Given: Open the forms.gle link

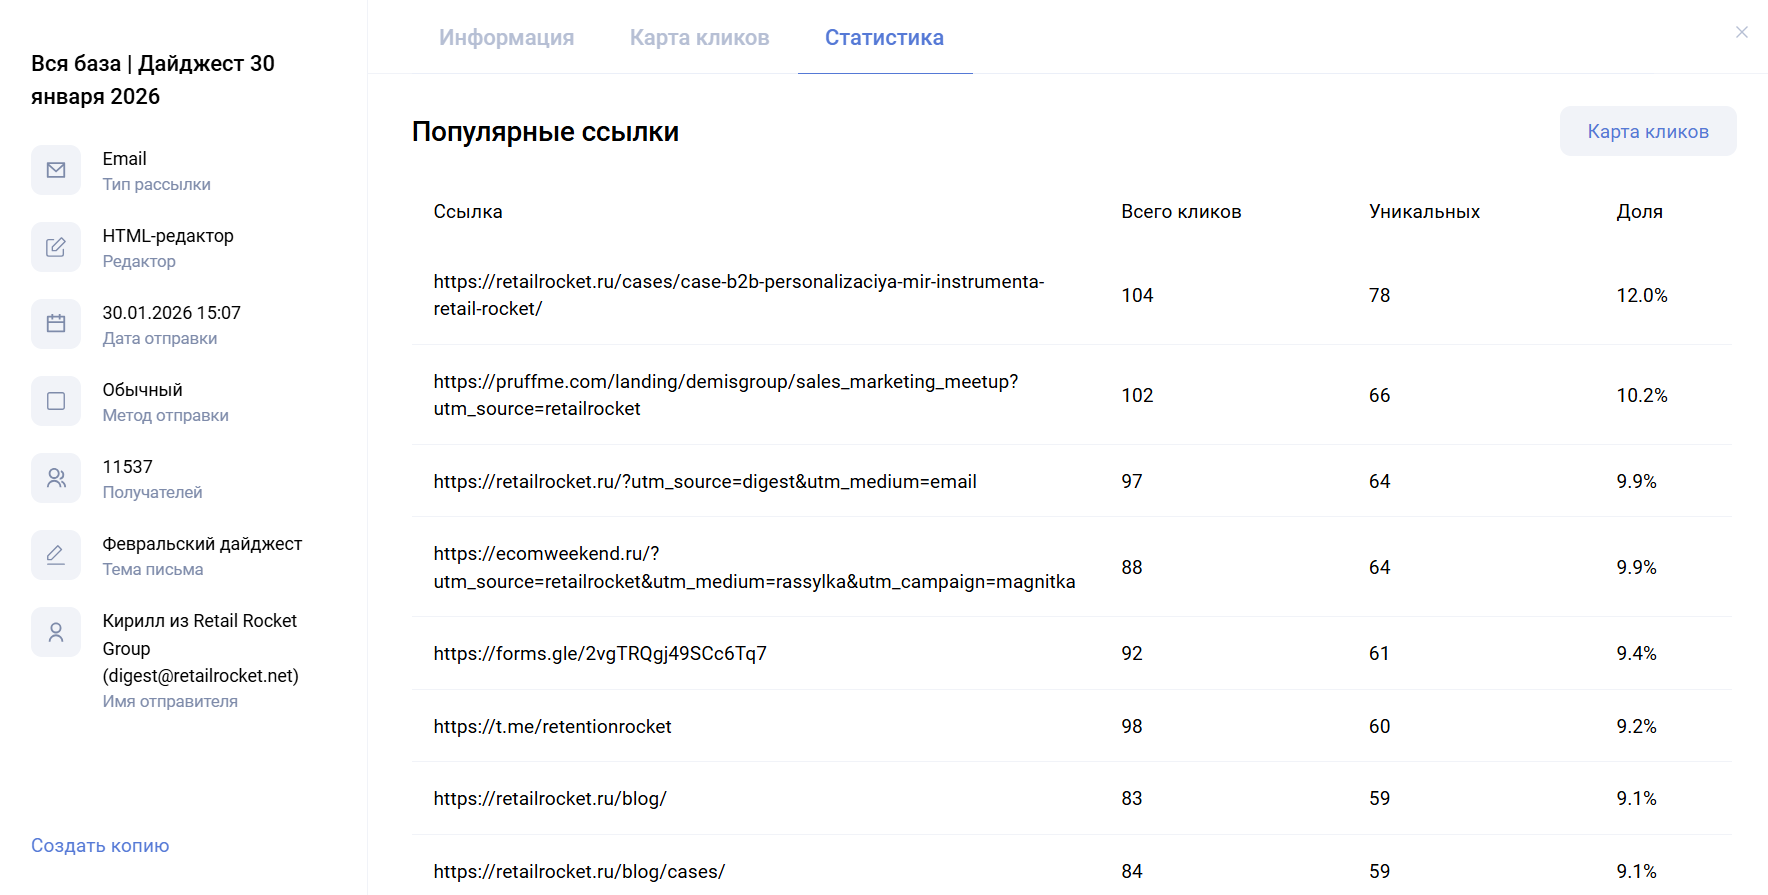Looking at the screenshot, I should [600, 654].
